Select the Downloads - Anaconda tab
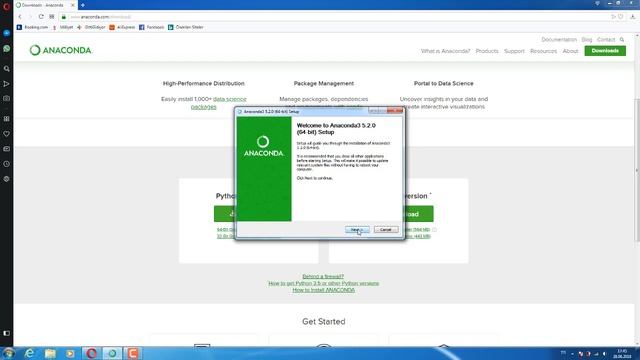Screen dimensions: 640x360 point(45,5)
